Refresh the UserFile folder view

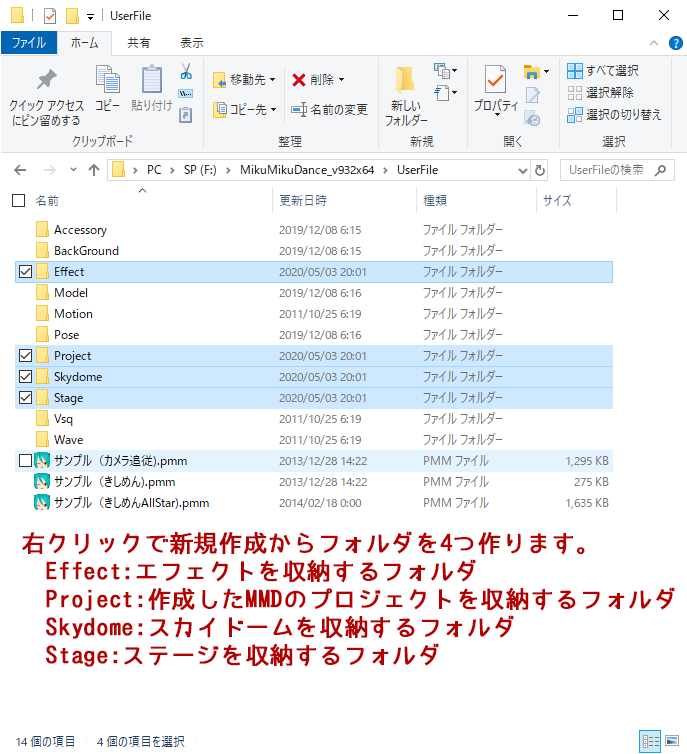point(540,170)
